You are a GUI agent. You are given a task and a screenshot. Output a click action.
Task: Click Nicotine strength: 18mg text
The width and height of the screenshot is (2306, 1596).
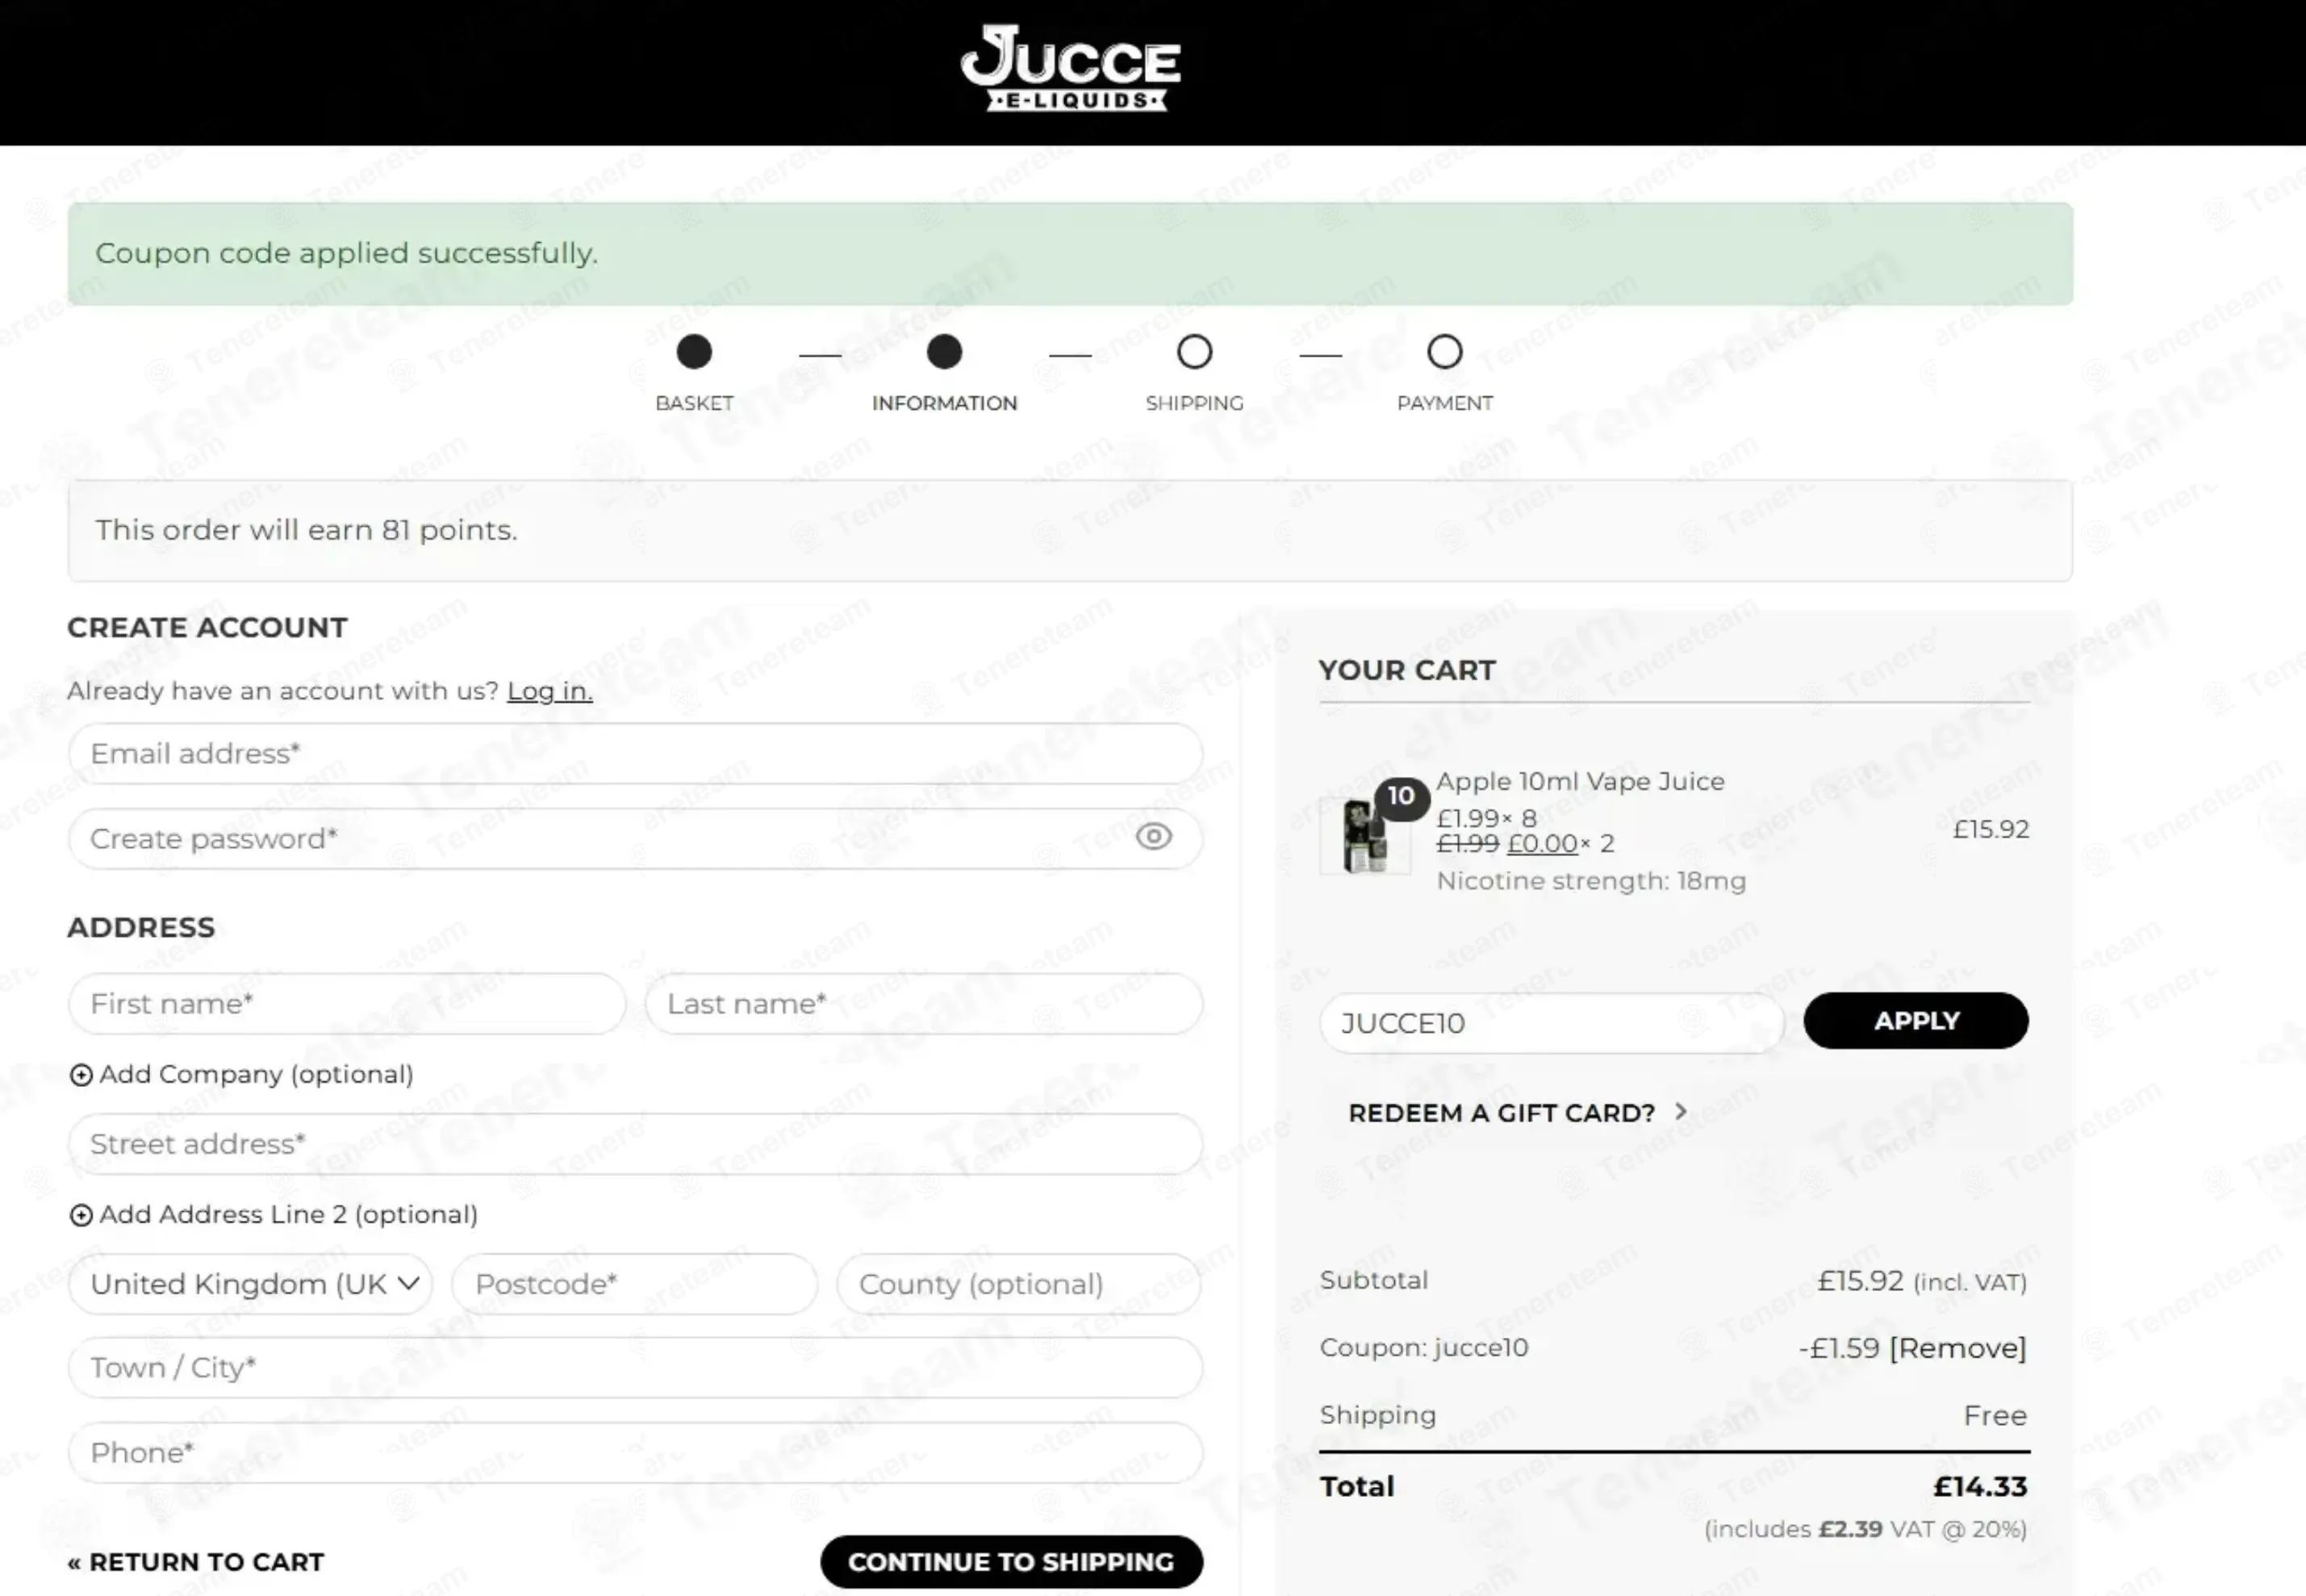(x=1591, y=881)
